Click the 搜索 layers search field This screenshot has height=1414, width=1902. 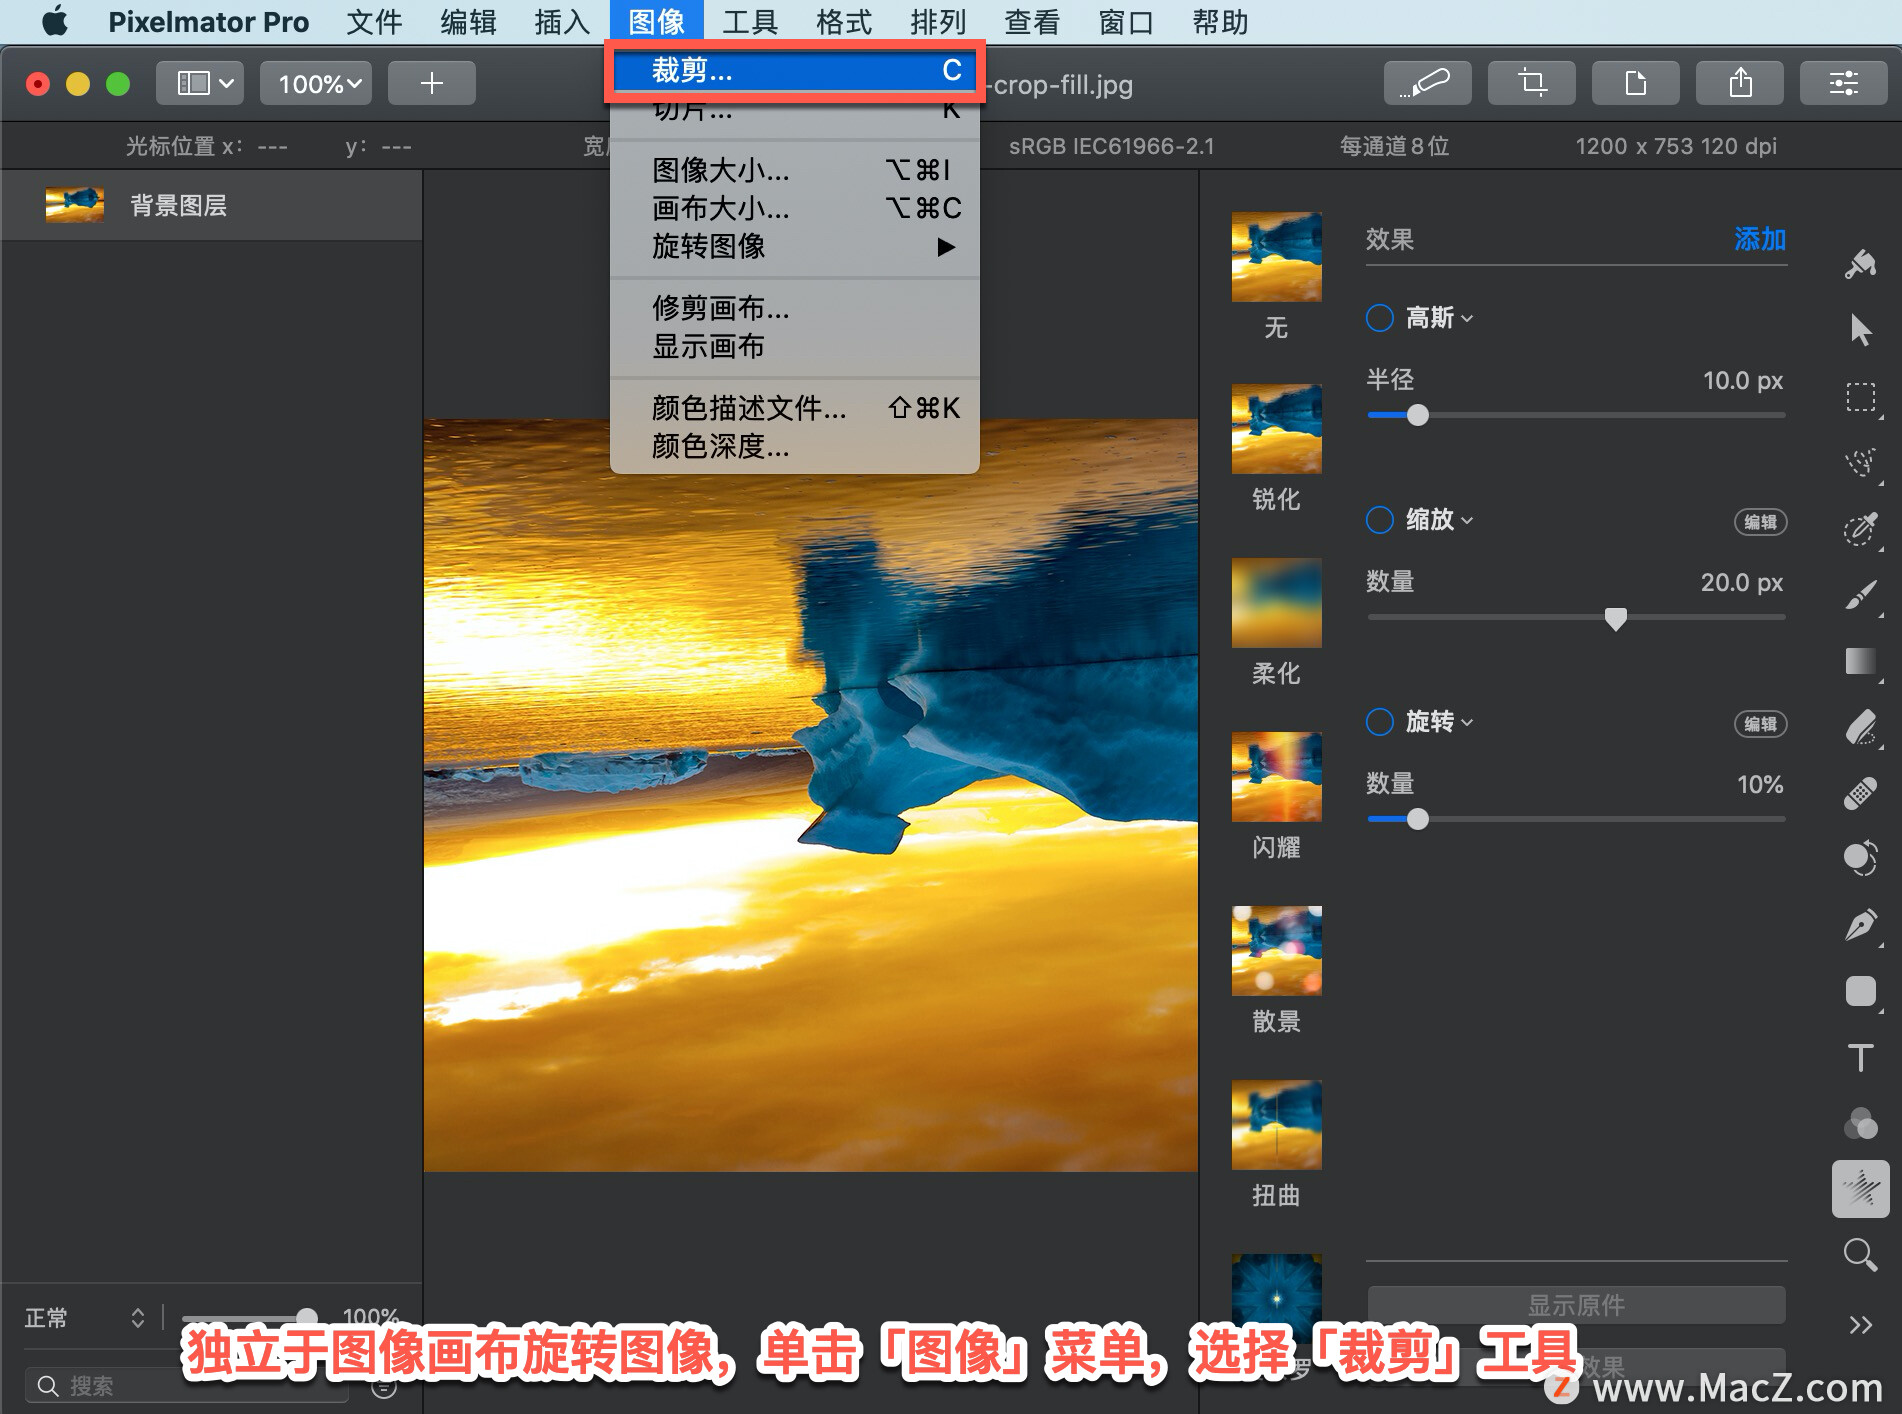point(186,1386)
